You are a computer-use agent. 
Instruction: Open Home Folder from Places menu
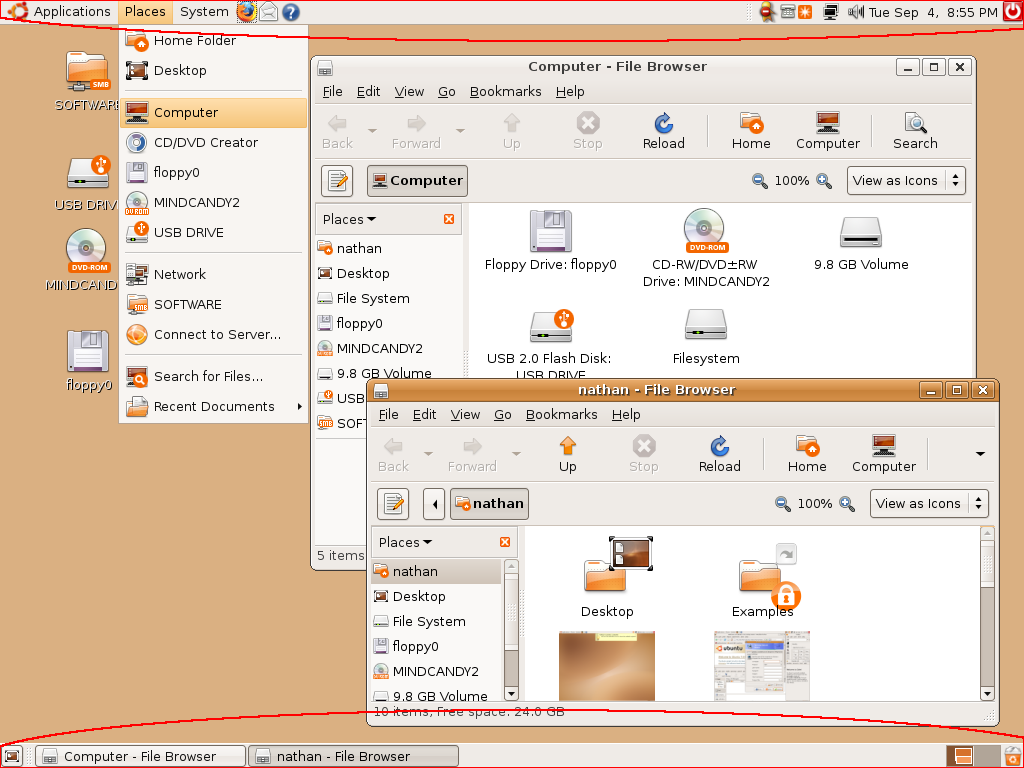pyautogui.click(x=213, y=40)
